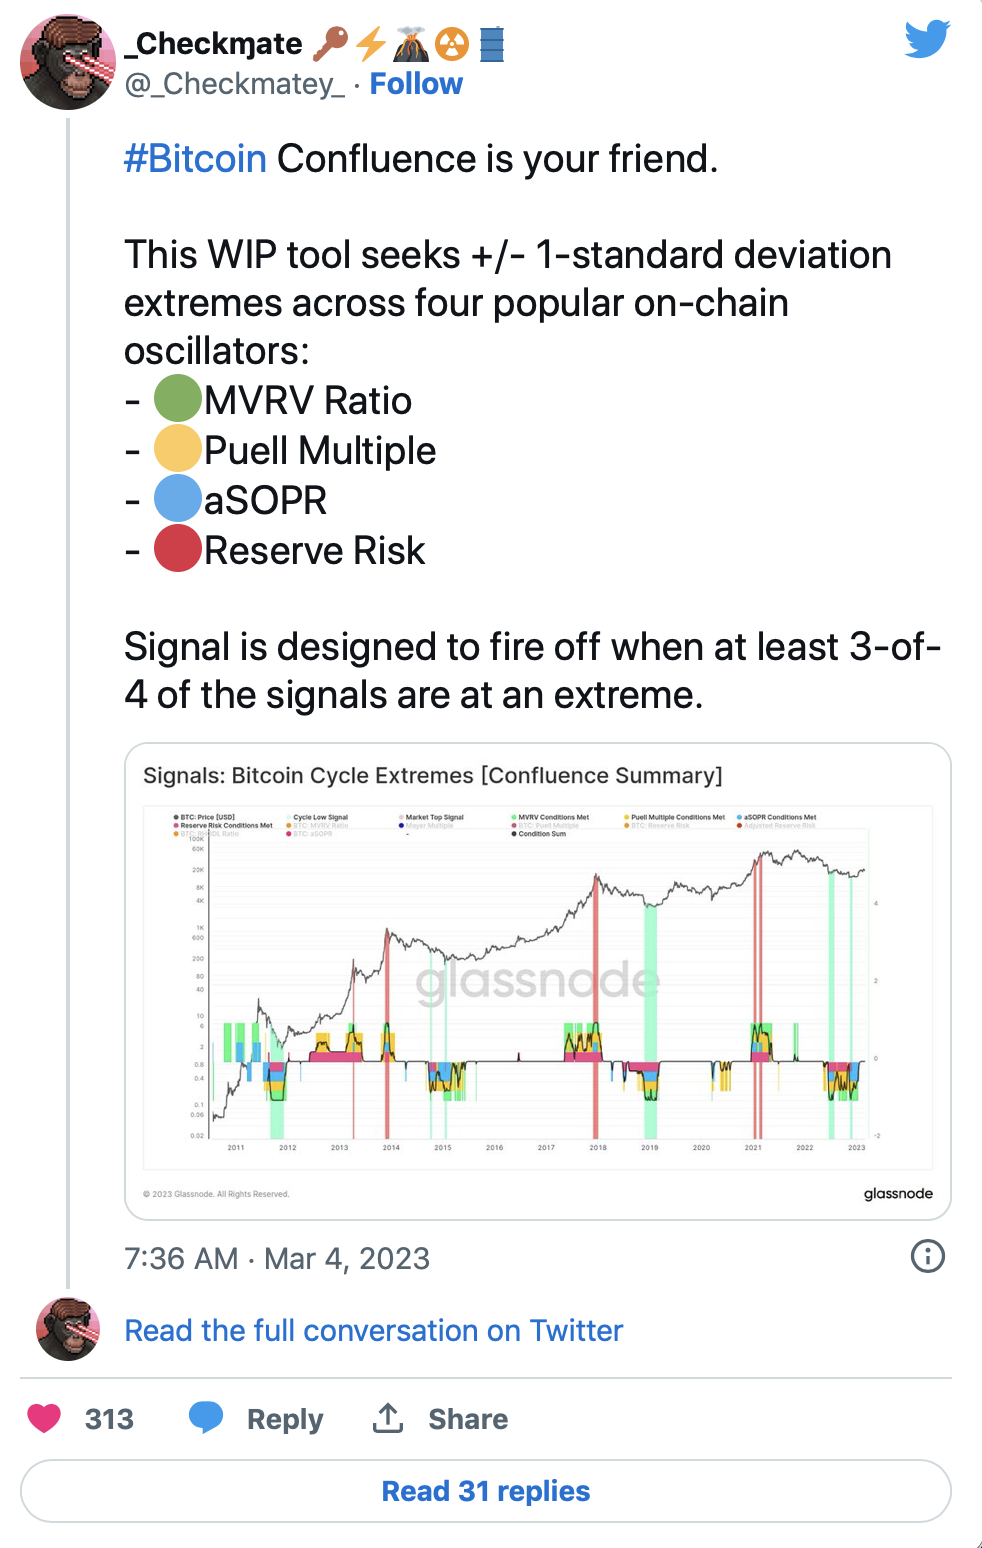Click the glassnode logo under the chart
982x1548 pixels.
click(898, 1194)
